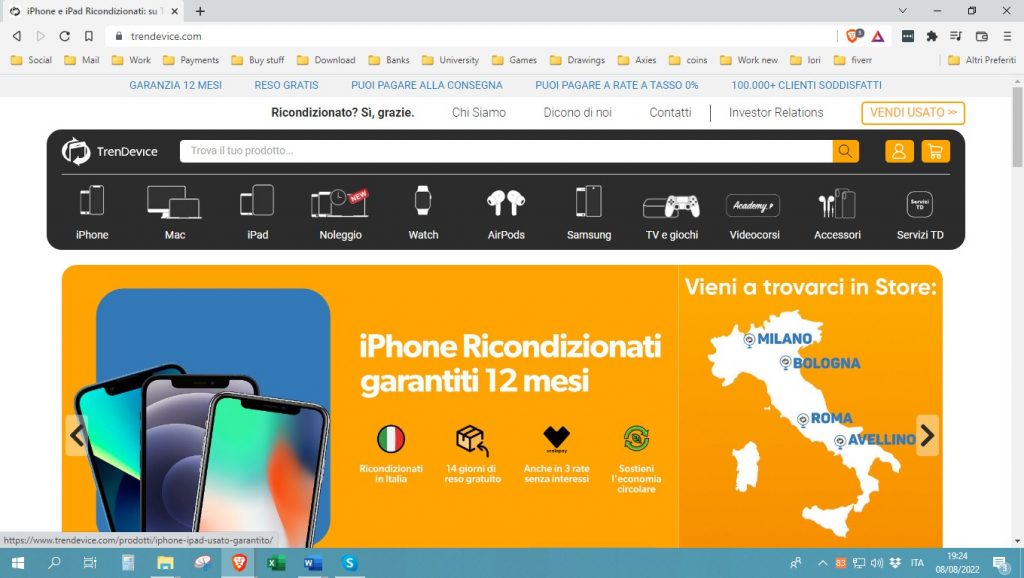Open the Chi Siamo menu item
Image resolution: width=1024 pixels, height=578 pixels.
(x=479, y=113)
